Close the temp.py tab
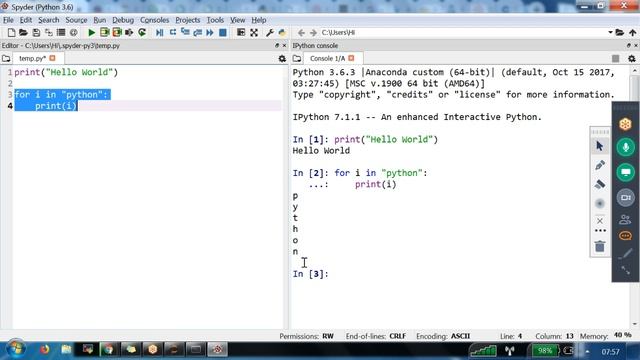 [x=52, y=58]
